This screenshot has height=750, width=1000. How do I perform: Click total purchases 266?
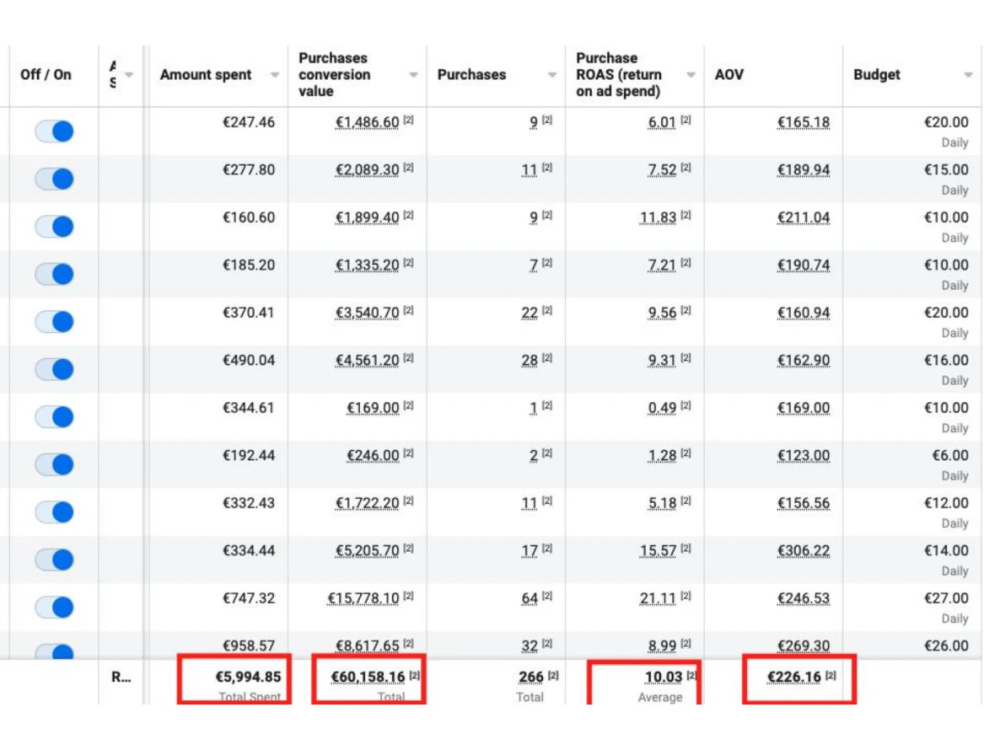531,677
